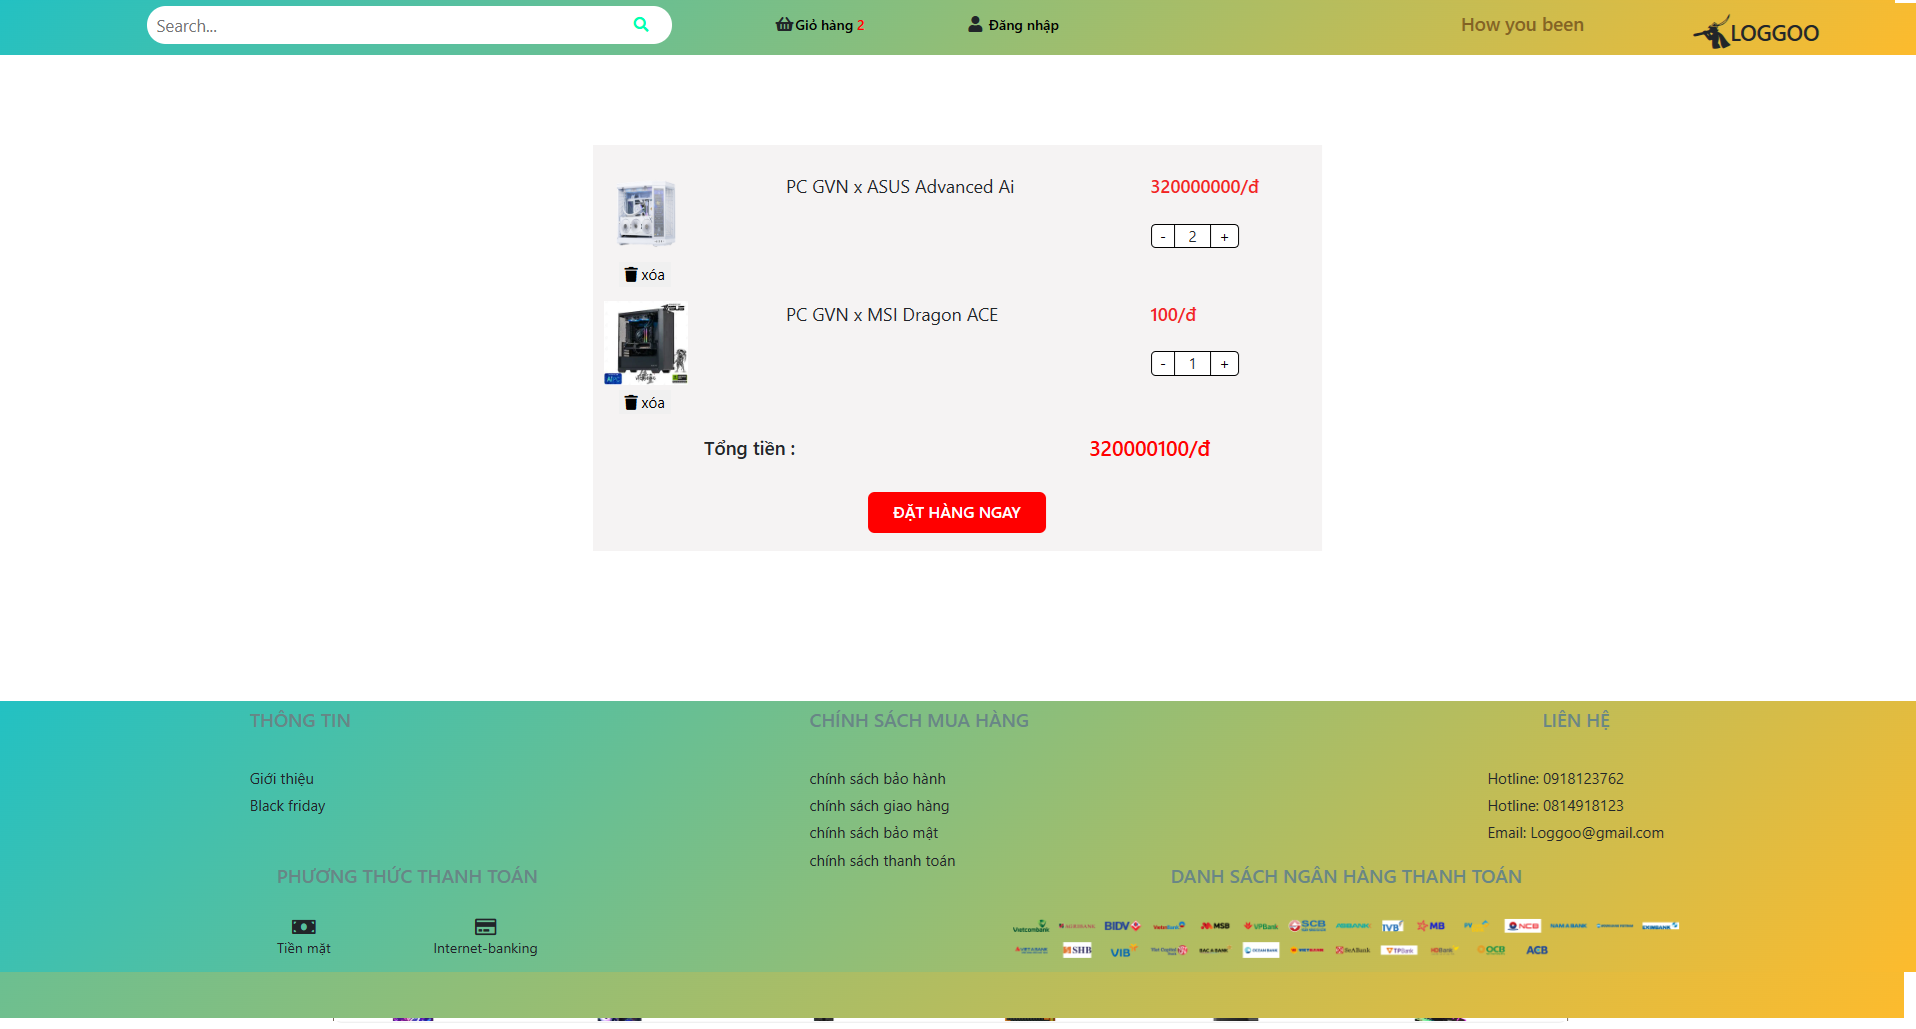
Task: Select the Internet-banking card icon
Action: tap(485, 927)
